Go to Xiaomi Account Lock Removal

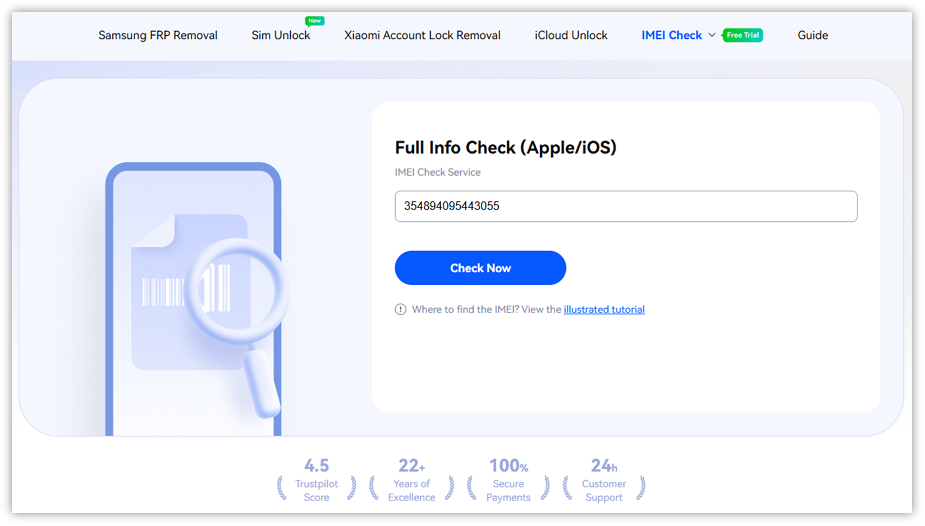click(422, 35)
